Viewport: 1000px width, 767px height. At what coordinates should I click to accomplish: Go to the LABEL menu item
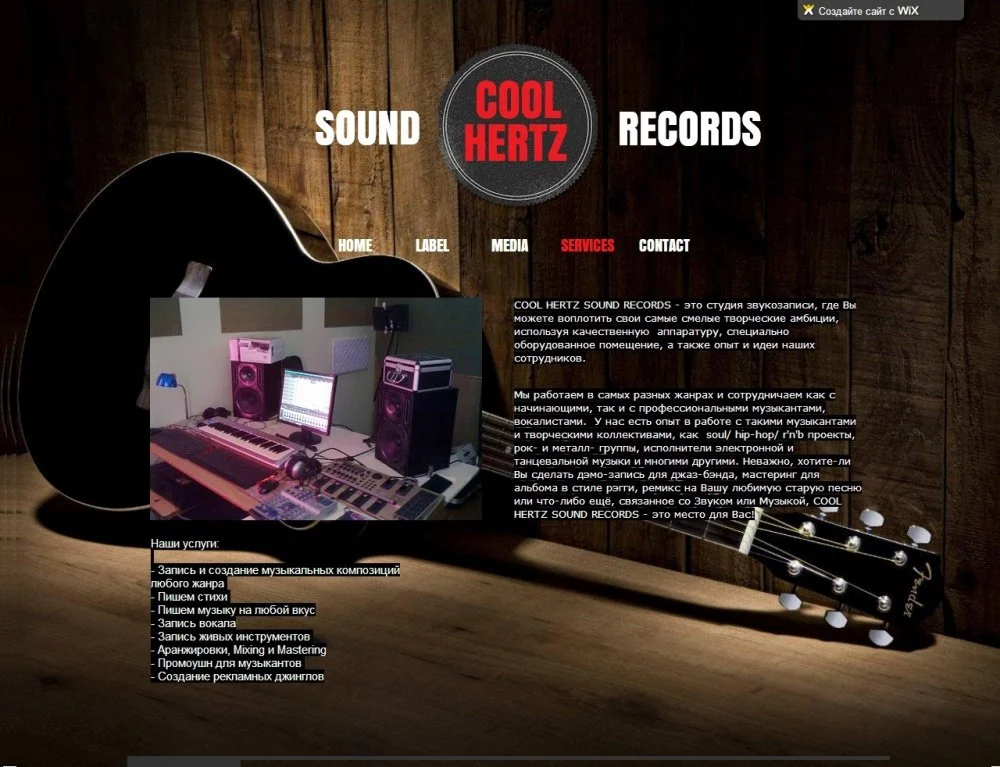pyautogui.click(x=432, y=245)
